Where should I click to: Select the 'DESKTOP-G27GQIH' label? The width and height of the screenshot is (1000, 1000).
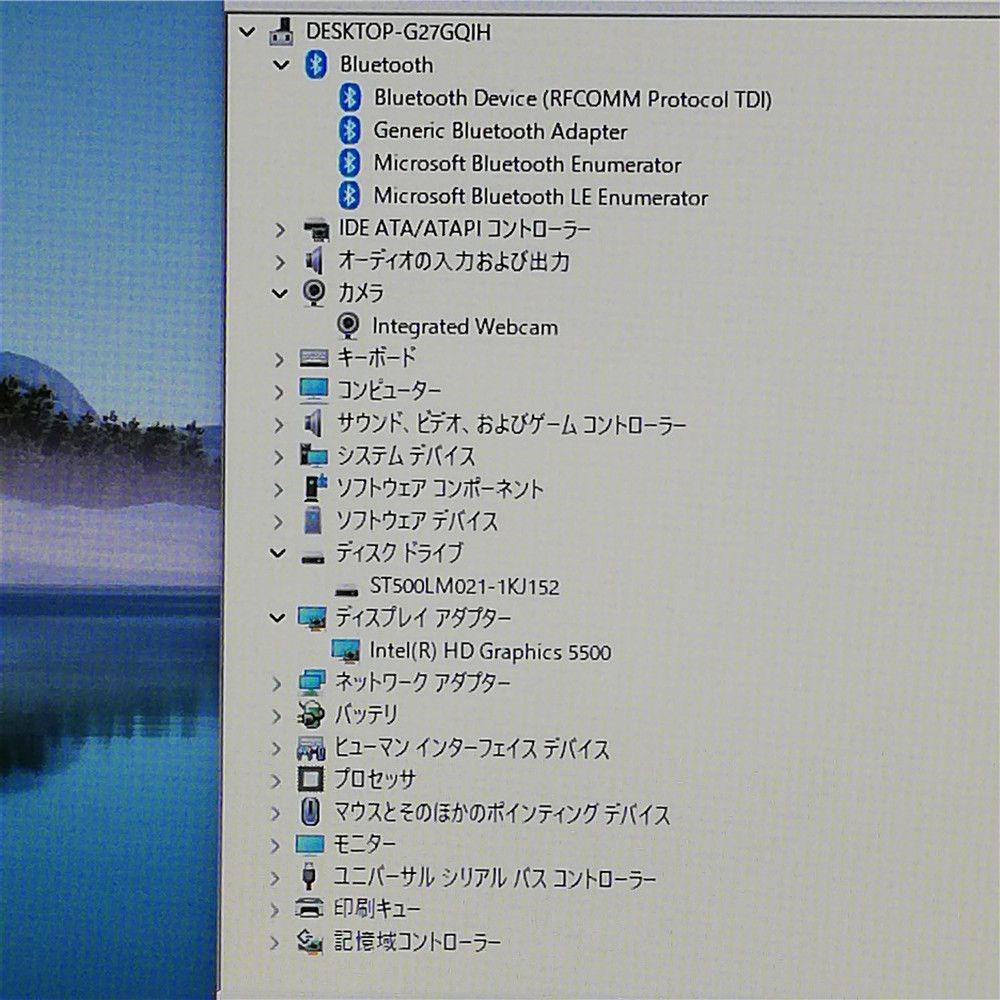tap(399, 31)
